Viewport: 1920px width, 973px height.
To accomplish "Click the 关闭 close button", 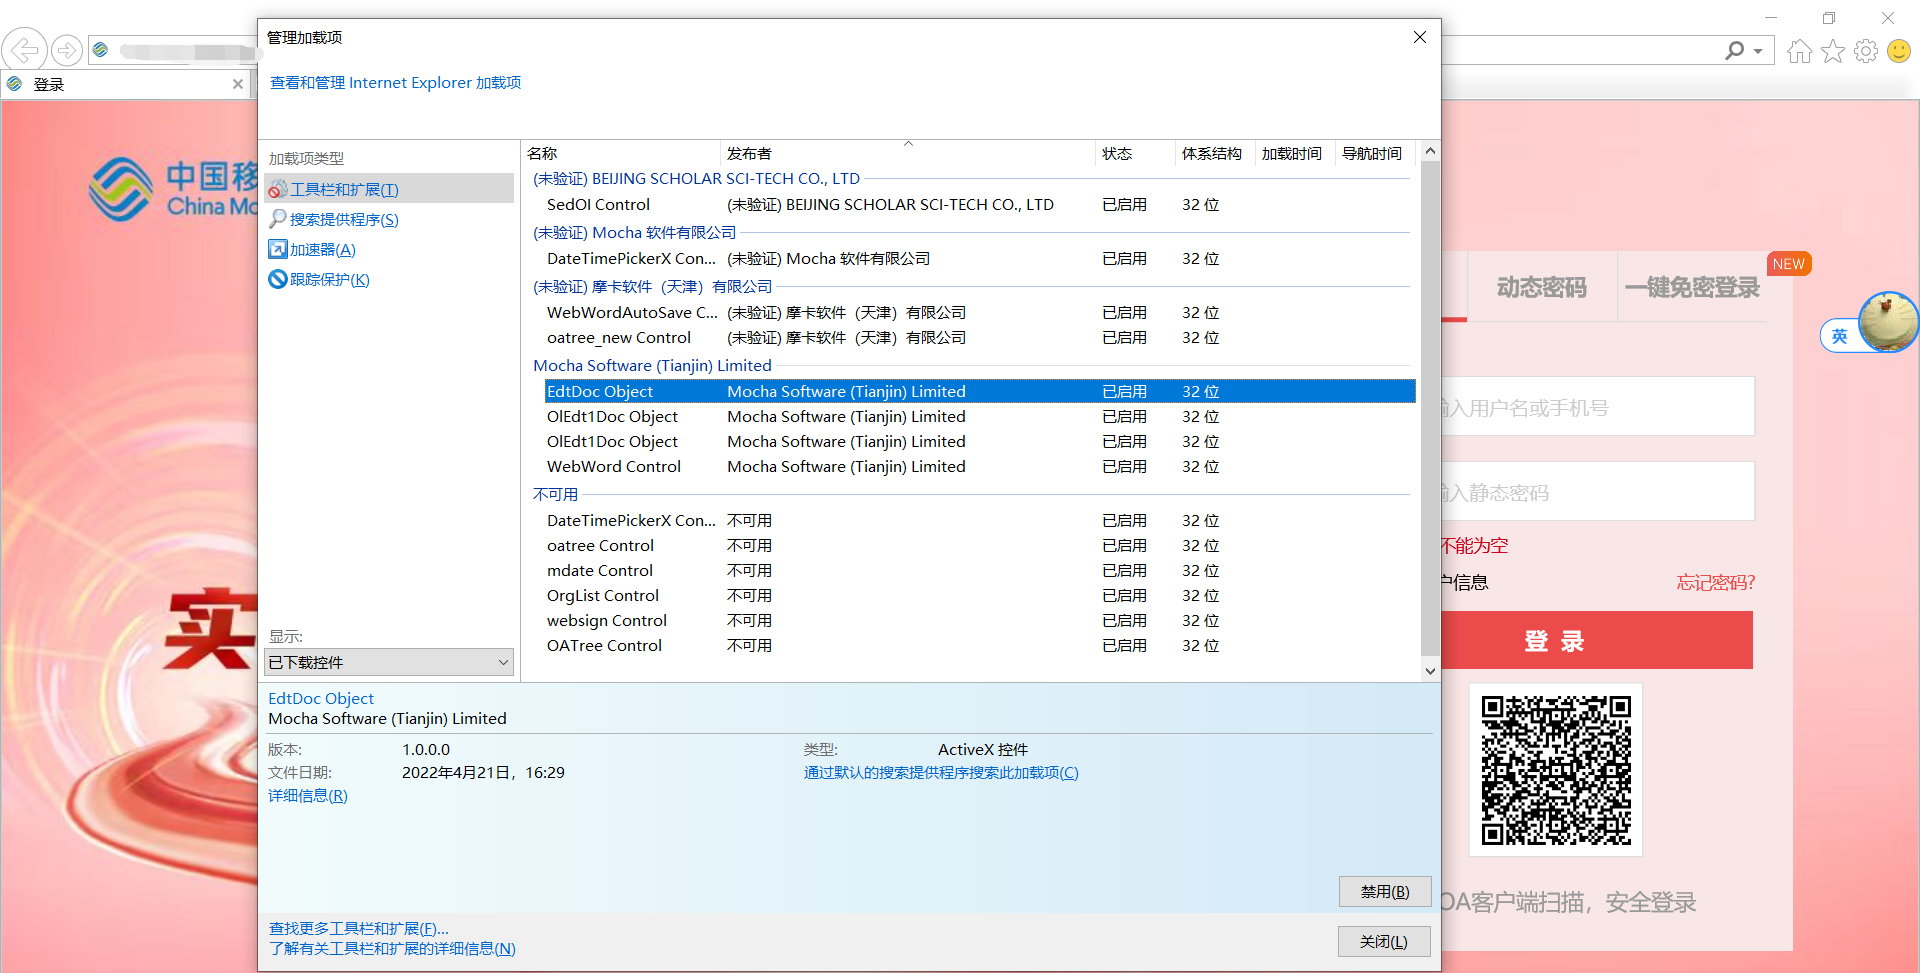I will pyautogui.click(x=1383, y=941).
